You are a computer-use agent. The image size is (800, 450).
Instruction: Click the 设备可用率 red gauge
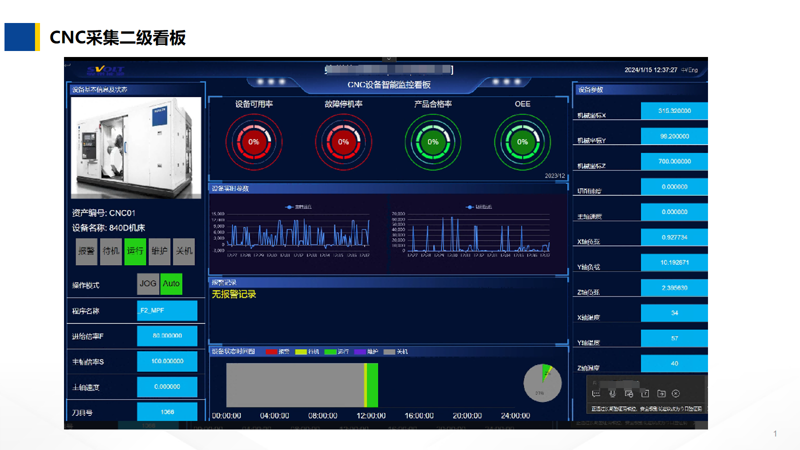click(x=254, y=141)
